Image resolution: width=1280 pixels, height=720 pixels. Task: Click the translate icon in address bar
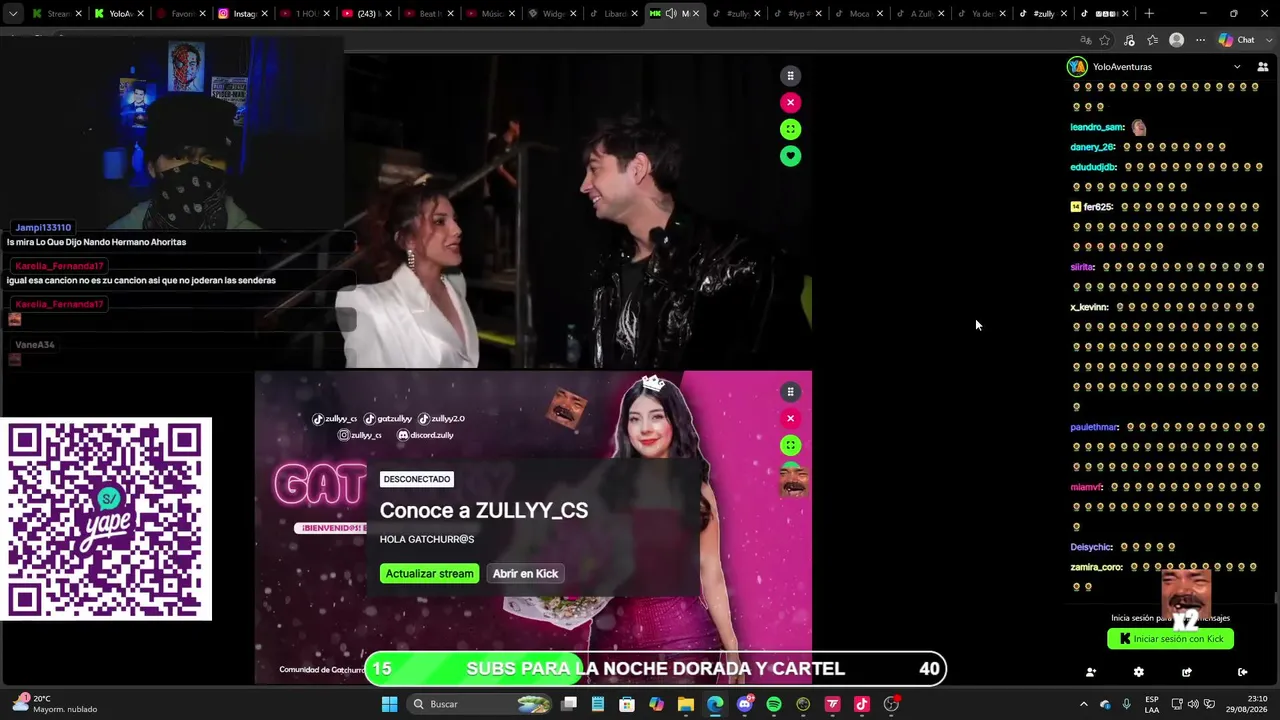(x=1086, y=40)
